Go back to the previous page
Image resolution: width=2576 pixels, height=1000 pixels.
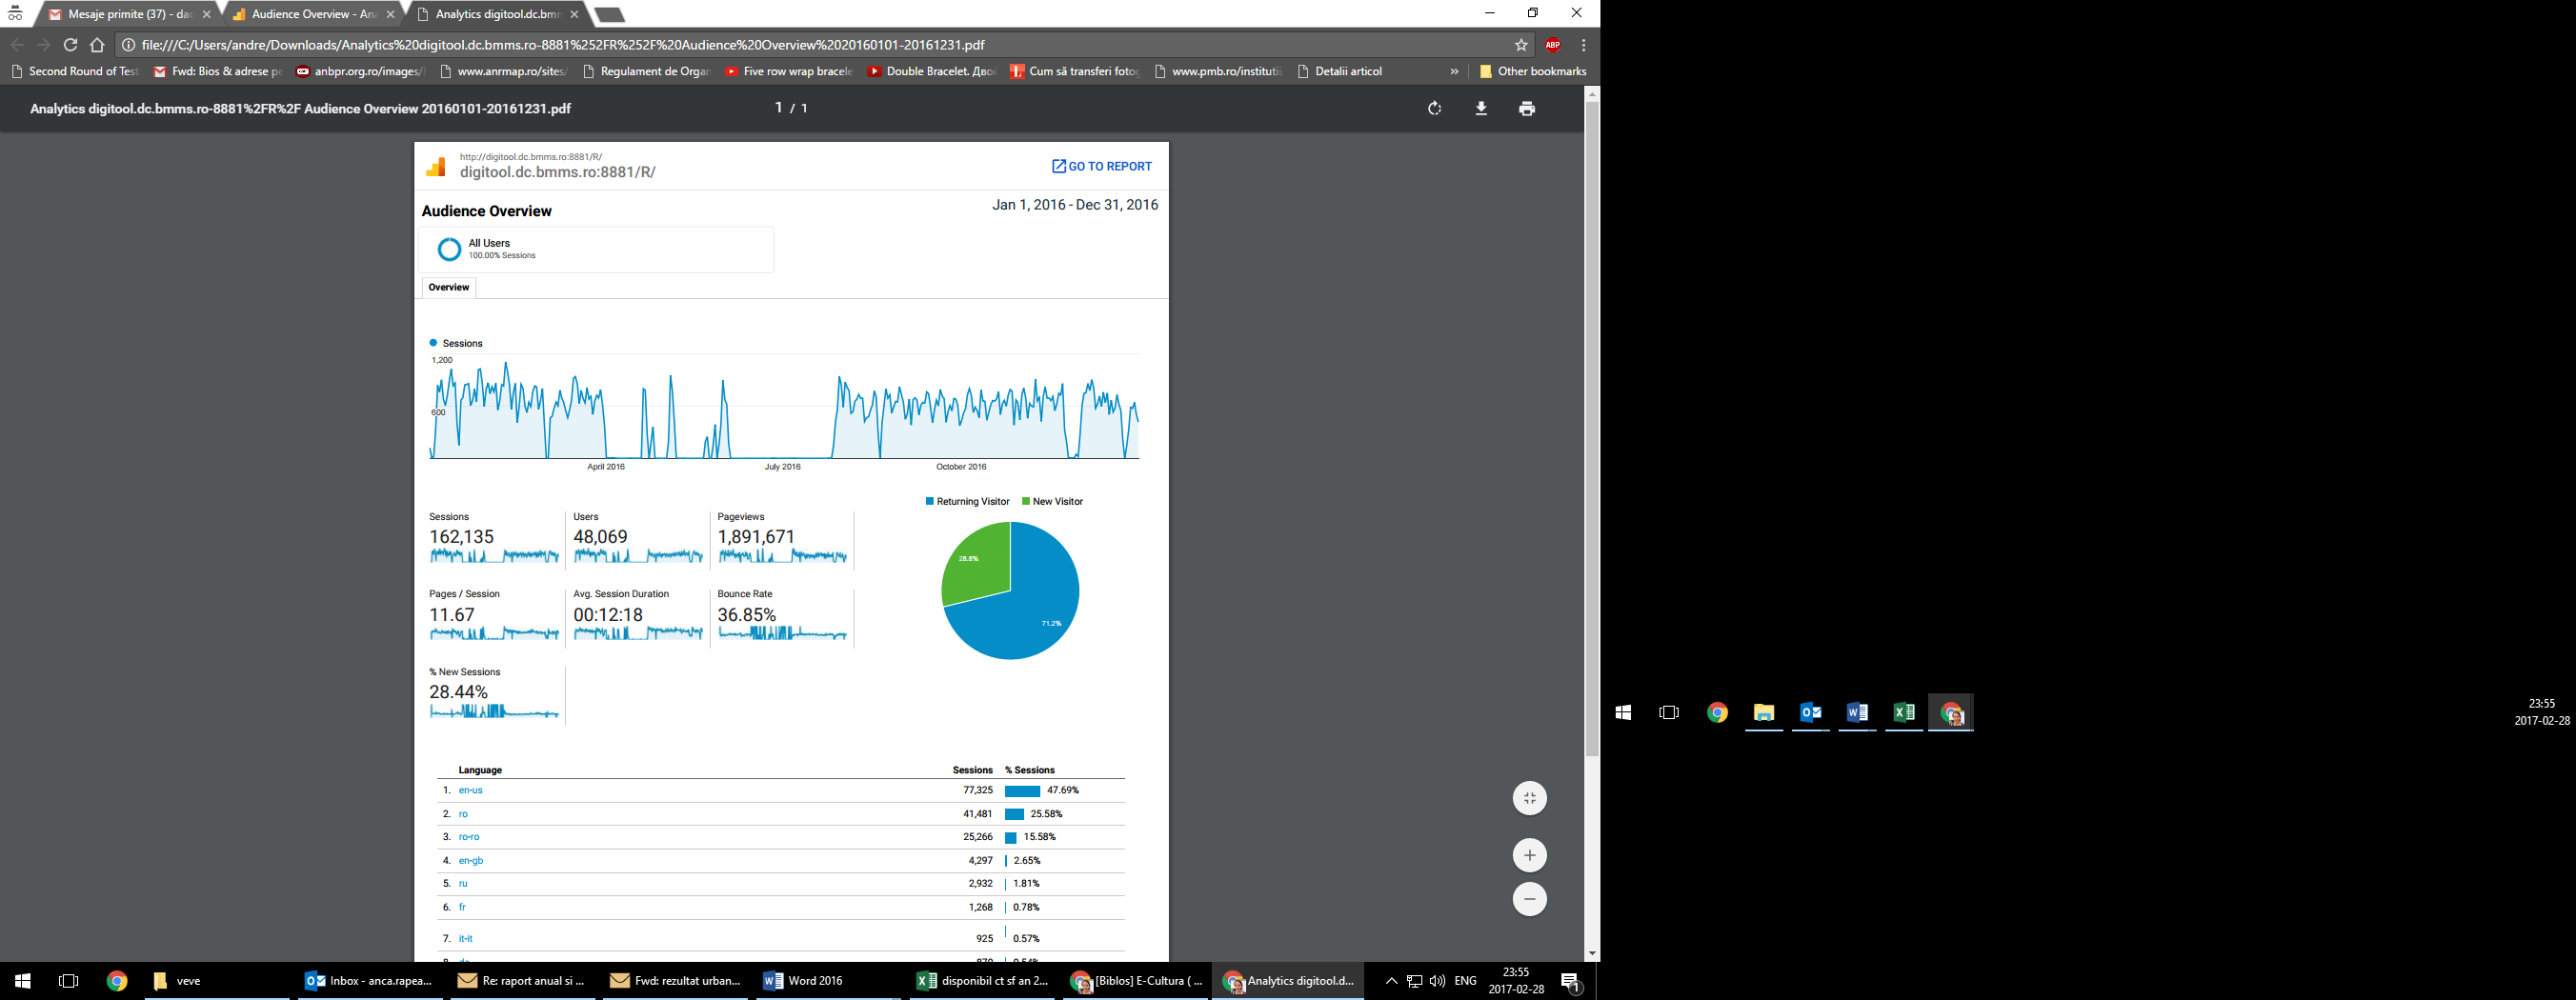tap(17, 45)
